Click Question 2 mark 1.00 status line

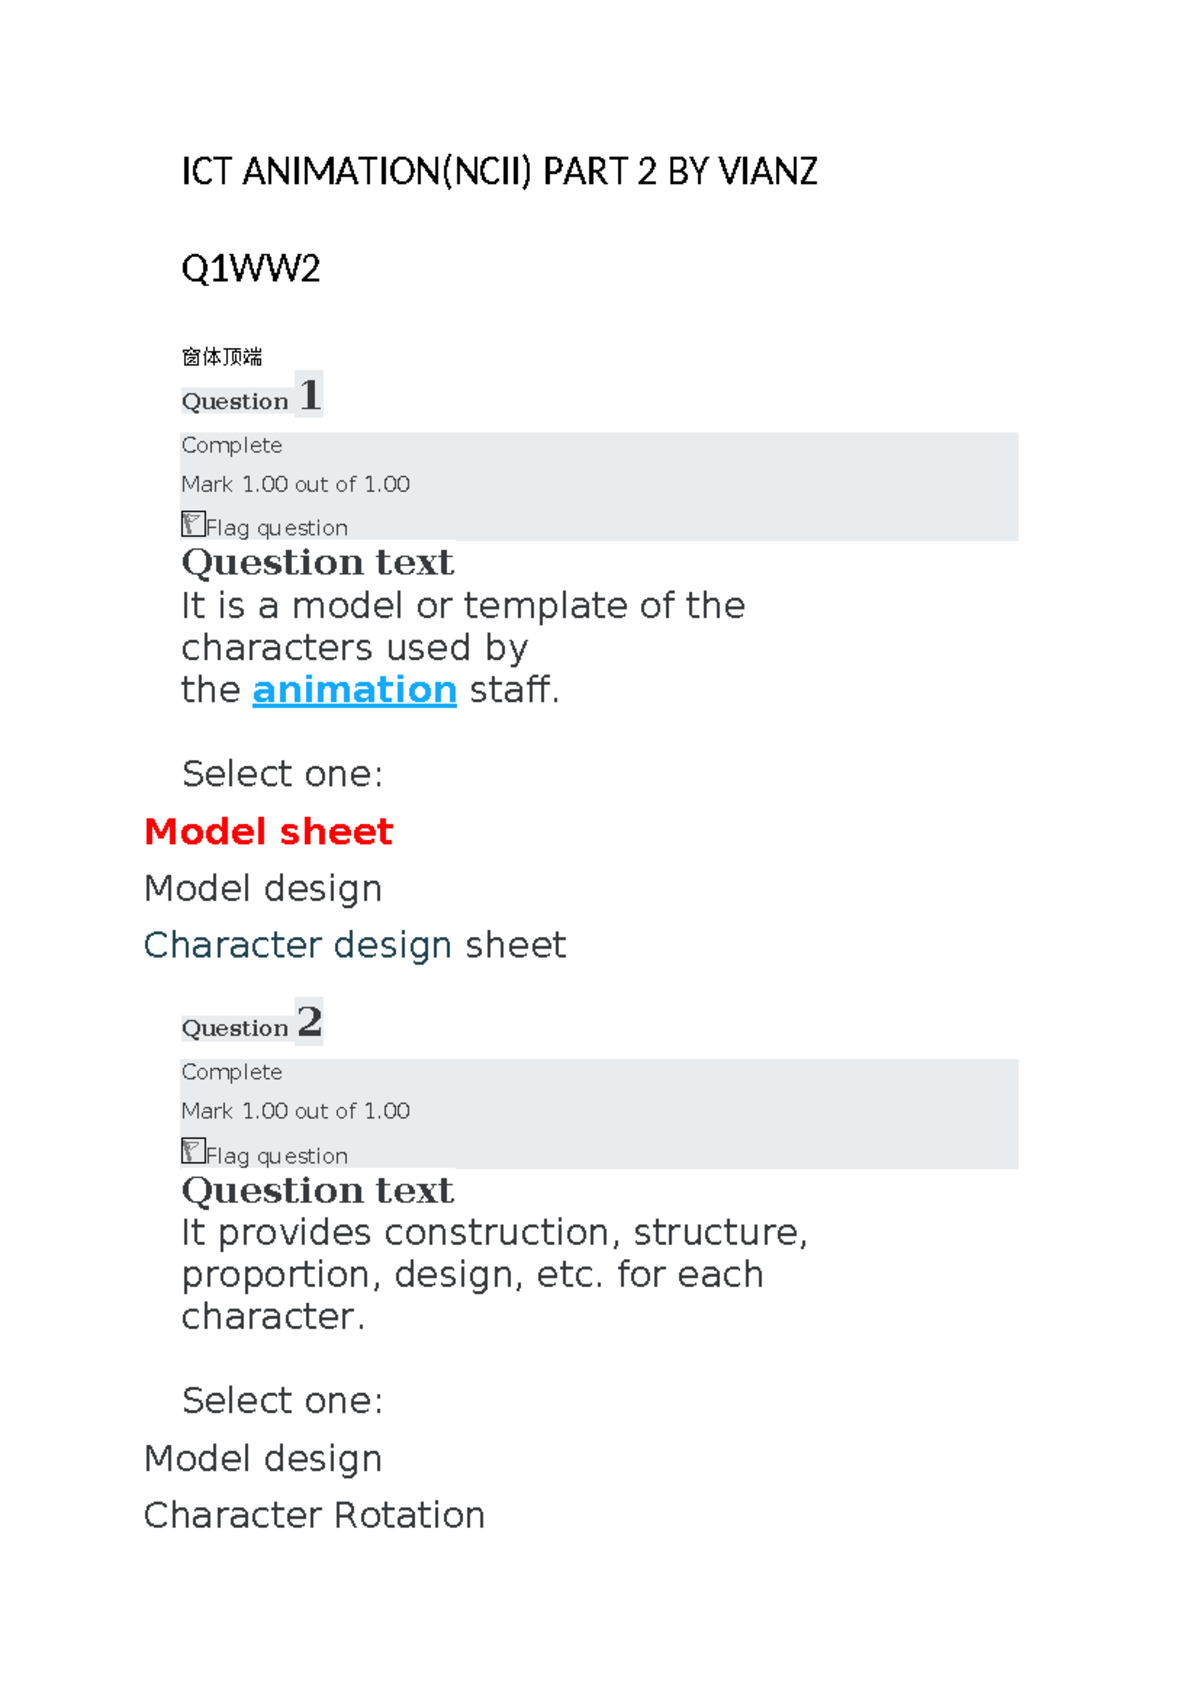(295, 1111)
